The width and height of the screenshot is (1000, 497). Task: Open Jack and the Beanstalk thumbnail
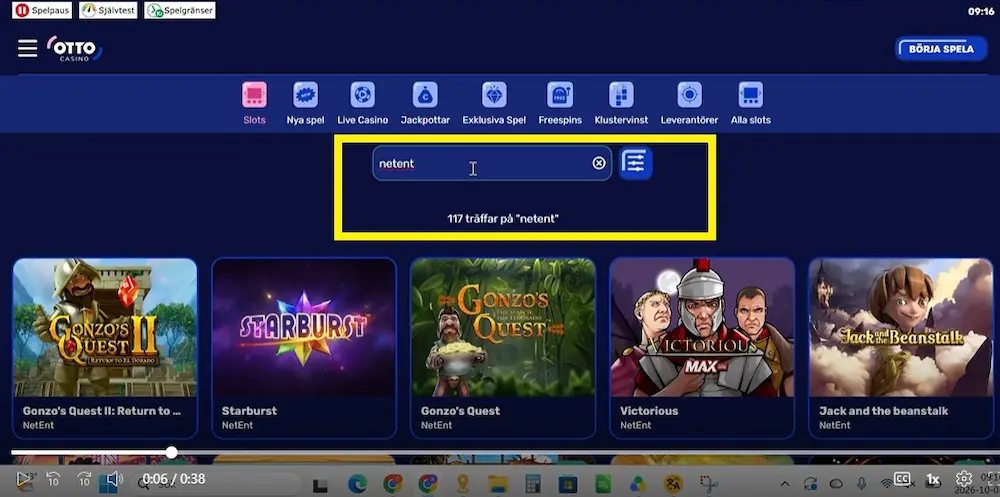[x=901, y=328]
